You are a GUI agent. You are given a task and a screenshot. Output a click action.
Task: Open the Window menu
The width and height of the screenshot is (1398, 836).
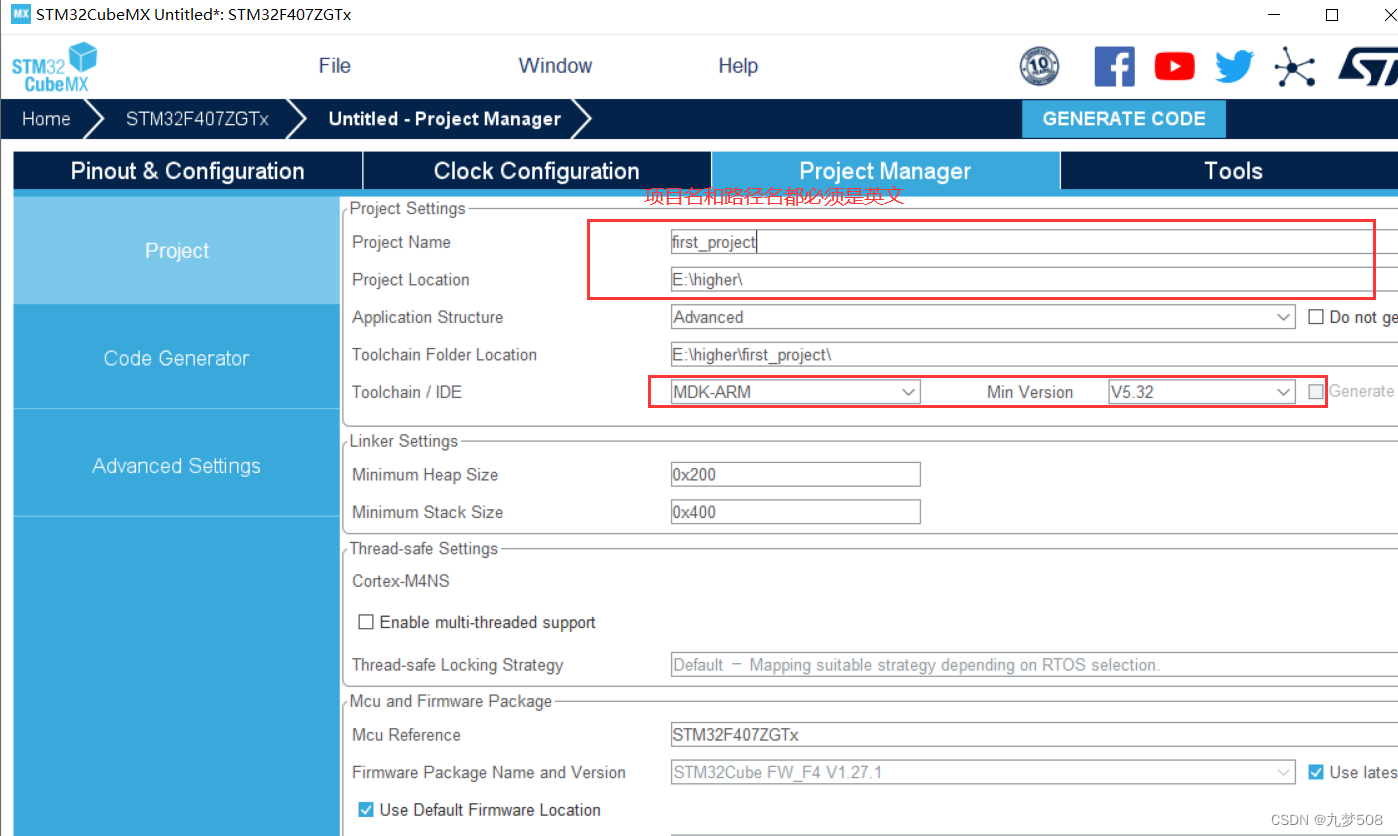555,66
